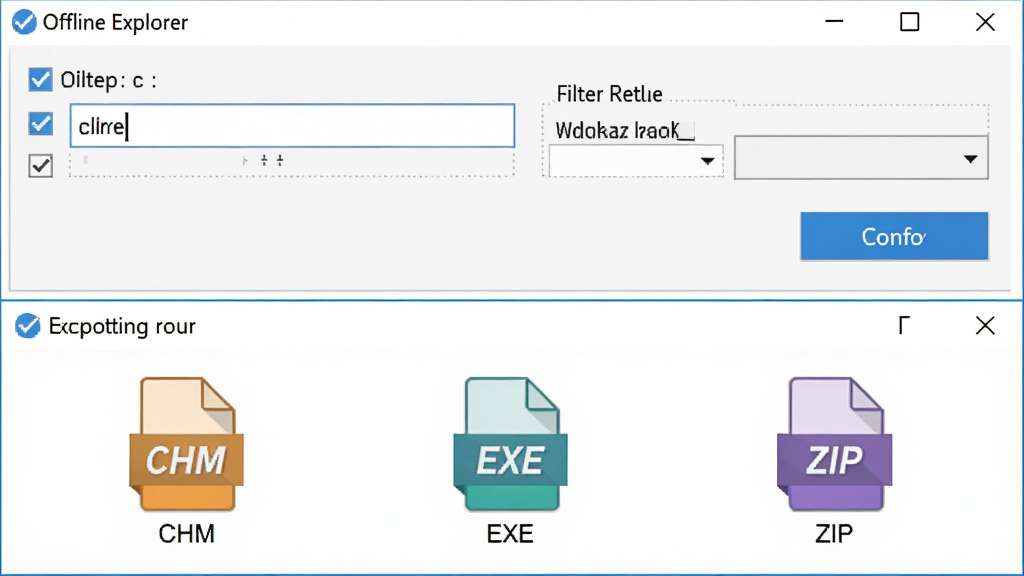This screenshot has height=576, width=1024.
Task: Expand the wide right-hand combo box
Action: pos(861,157)
